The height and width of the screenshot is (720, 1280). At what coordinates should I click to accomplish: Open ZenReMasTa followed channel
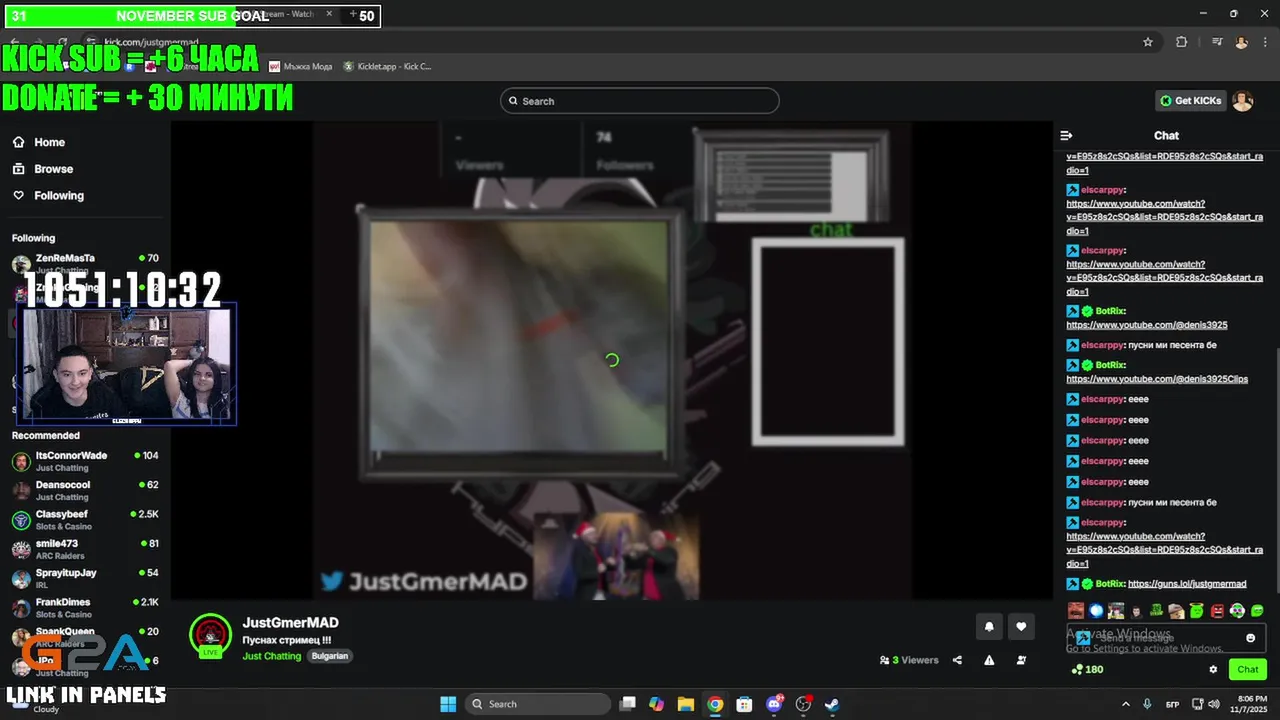click(84, 263)
